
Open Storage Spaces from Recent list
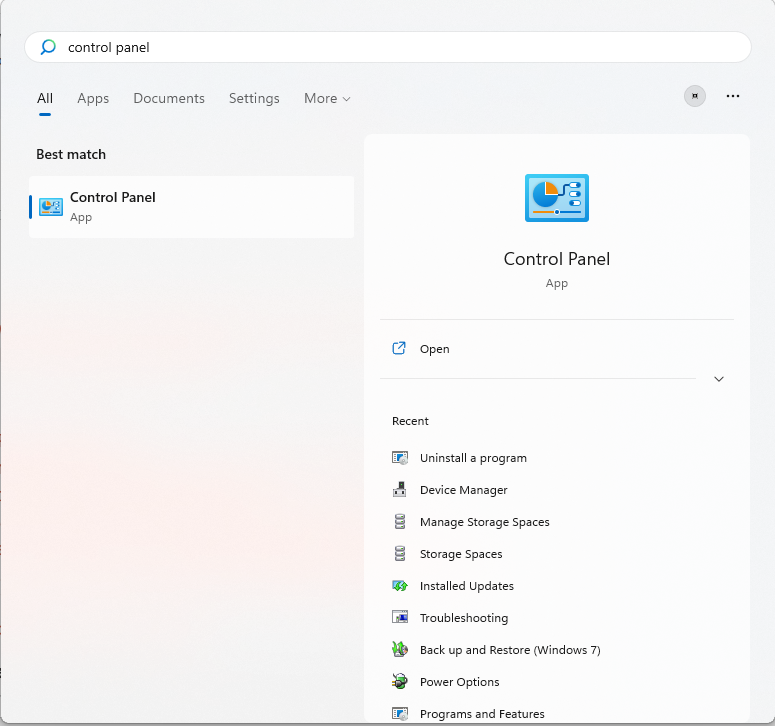pyautogui.click(x=461, y=554)
